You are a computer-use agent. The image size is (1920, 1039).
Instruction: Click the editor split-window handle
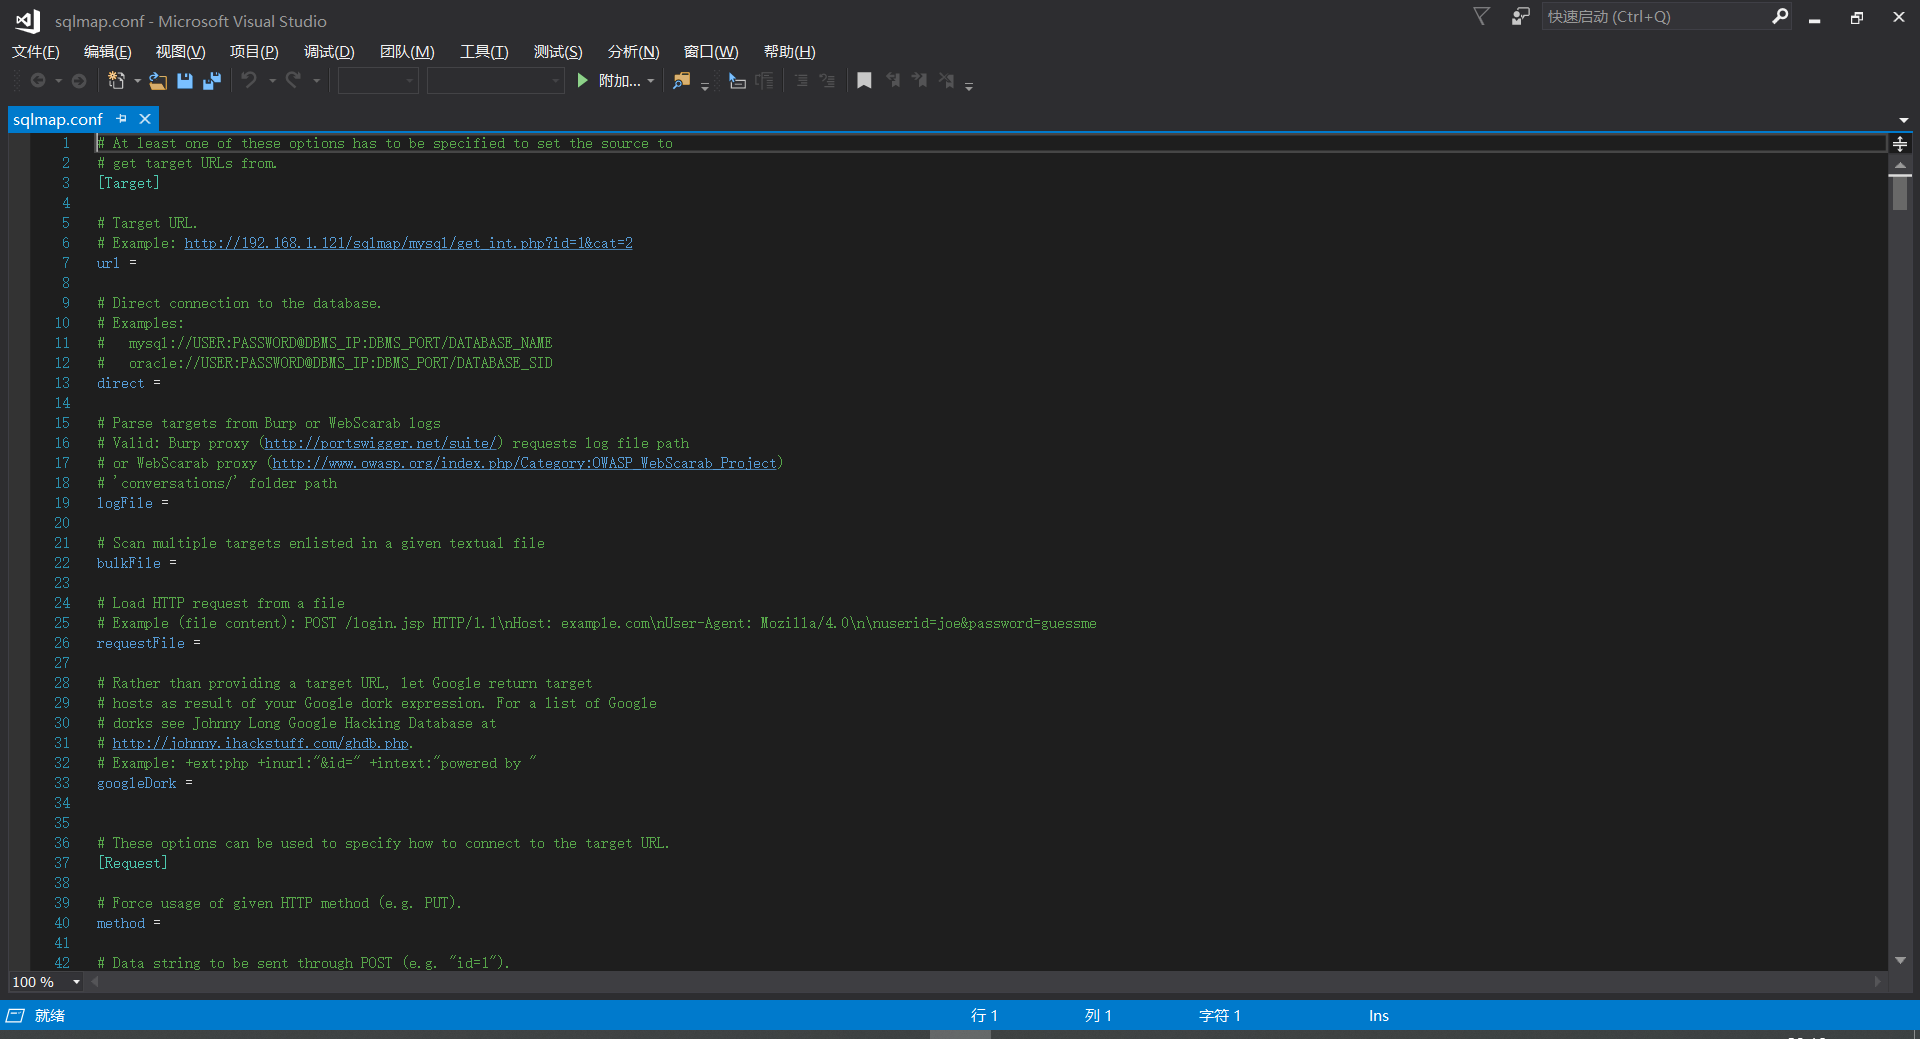tap(1900, 144)
